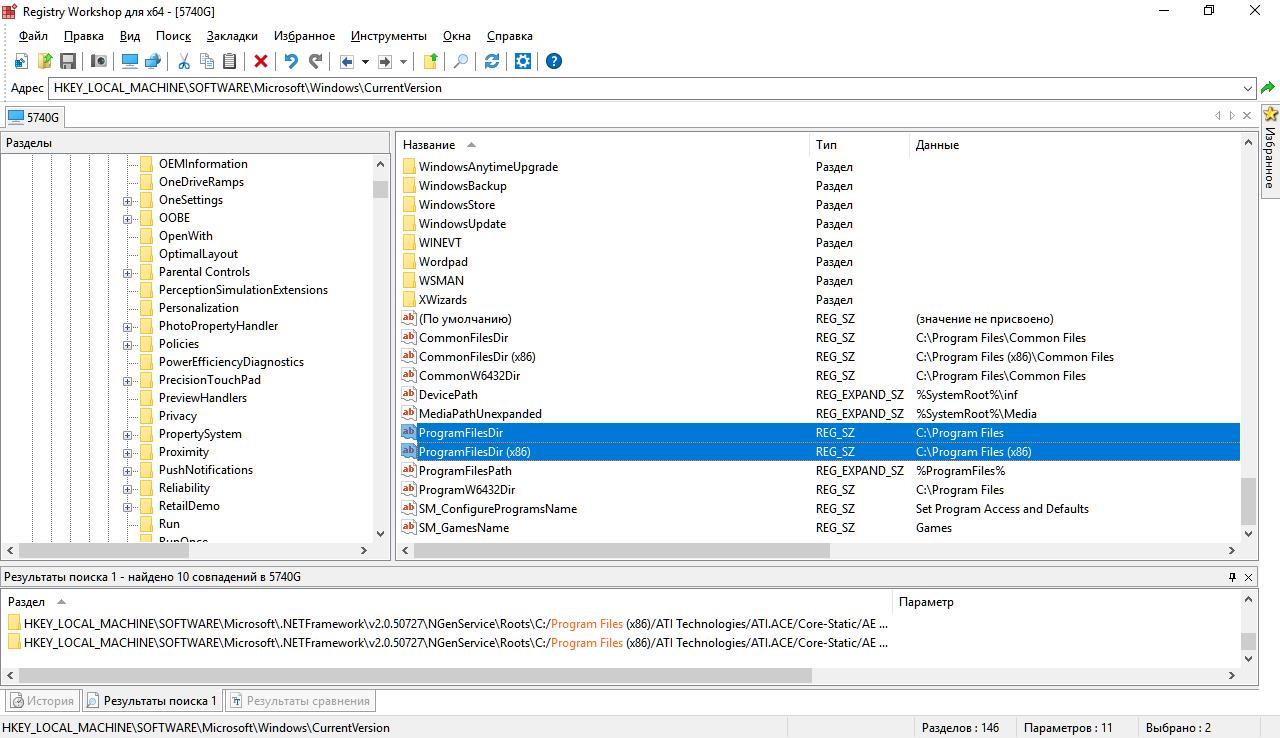Open the Файл menu
1280x738 pixels.
pos(33,36)
